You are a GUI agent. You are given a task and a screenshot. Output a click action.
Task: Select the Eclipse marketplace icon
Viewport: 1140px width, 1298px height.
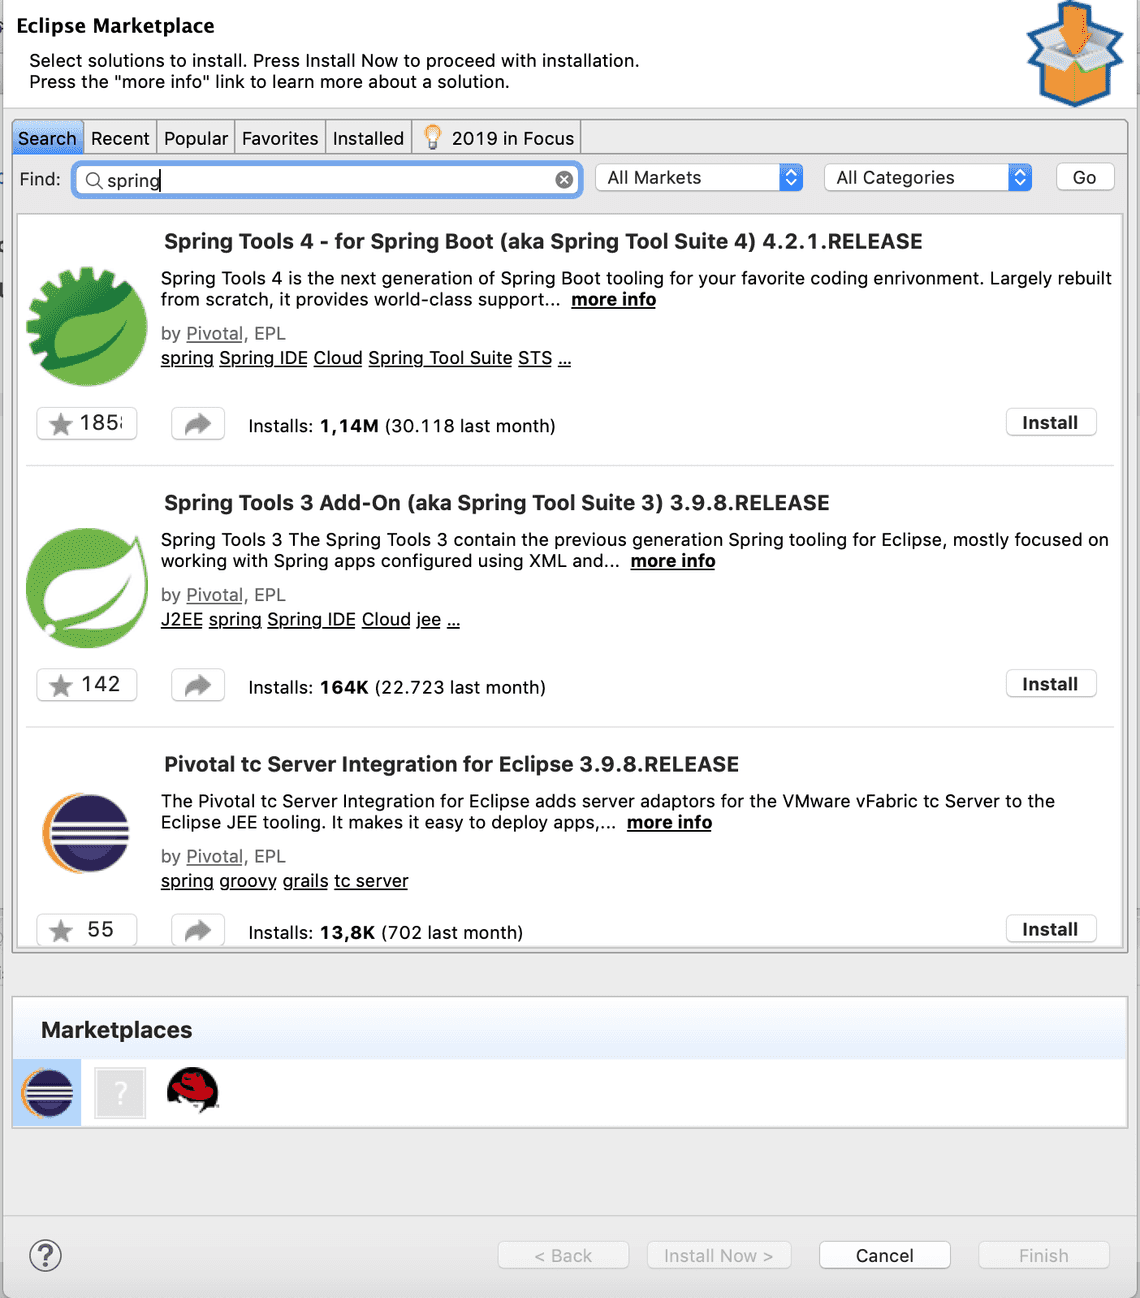point(47,1092)
